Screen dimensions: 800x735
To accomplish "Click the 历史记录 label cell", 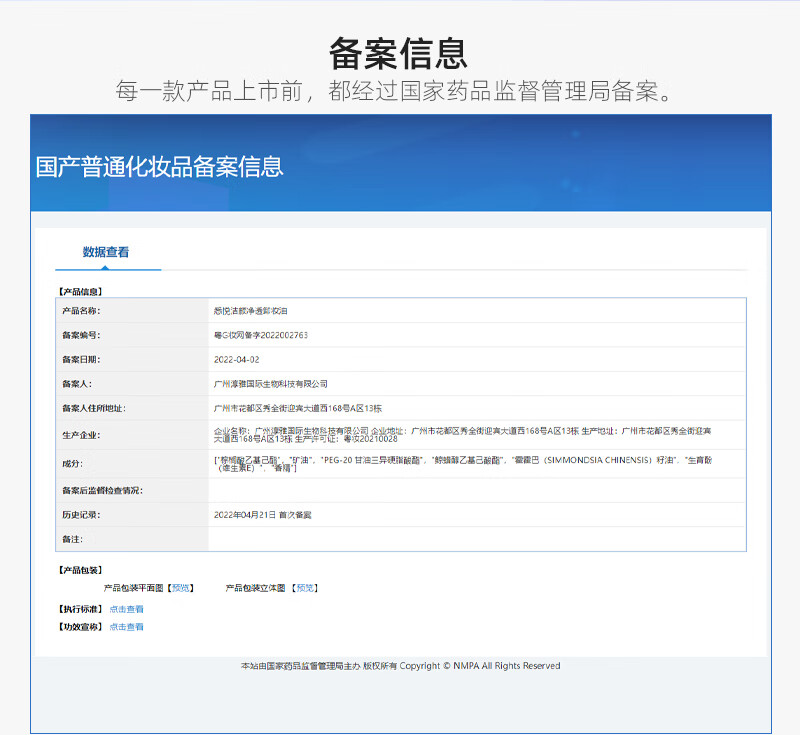I will pos(132,515).
